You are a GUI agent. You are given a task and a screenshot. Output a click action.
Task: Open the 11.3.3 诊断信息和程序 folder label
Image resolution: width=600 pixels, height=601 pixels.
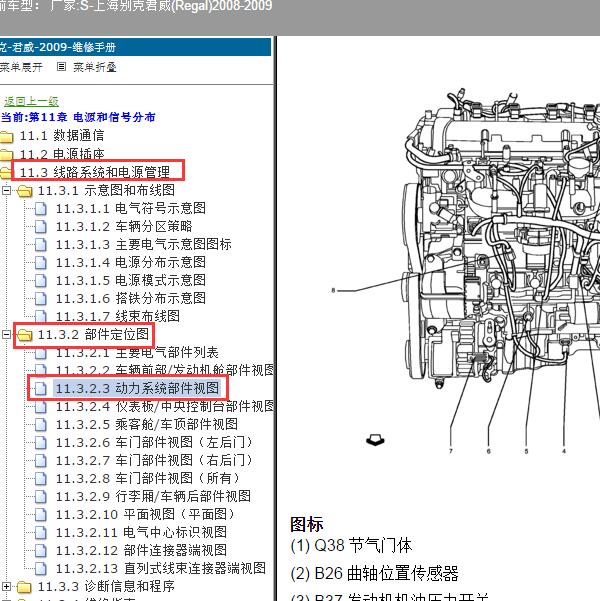click(x=106, y=586)
